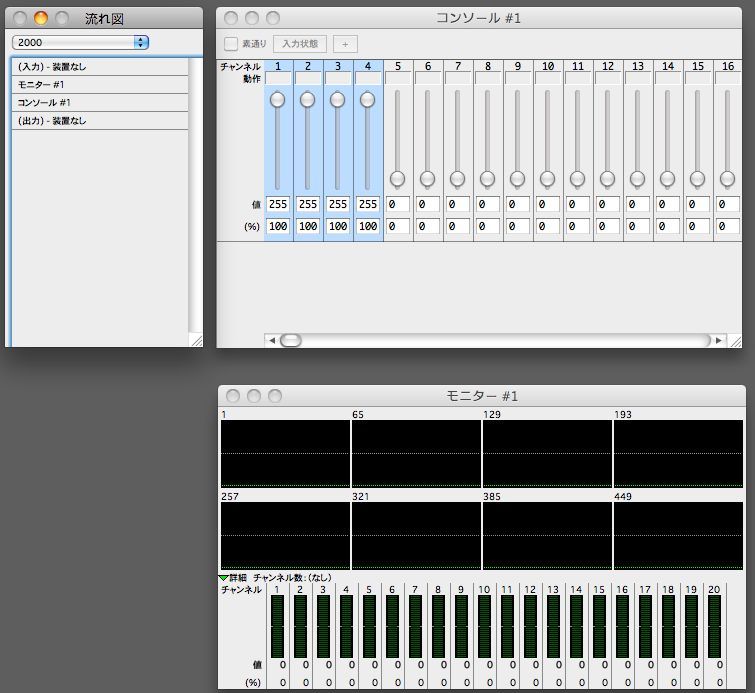Click channel 2 percent field showing 100
The image size is (755, 693).
(308, 226)
